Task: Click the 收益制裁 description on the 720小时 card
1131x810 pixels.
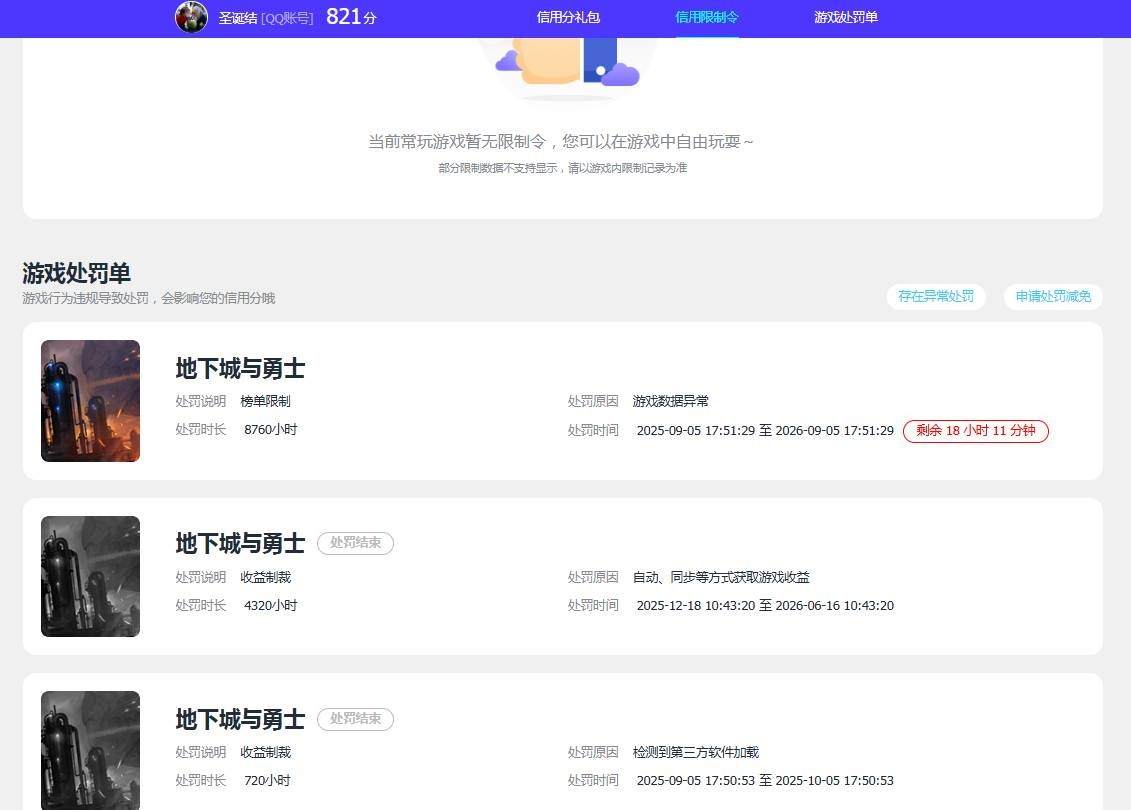Action: (265, 752)
